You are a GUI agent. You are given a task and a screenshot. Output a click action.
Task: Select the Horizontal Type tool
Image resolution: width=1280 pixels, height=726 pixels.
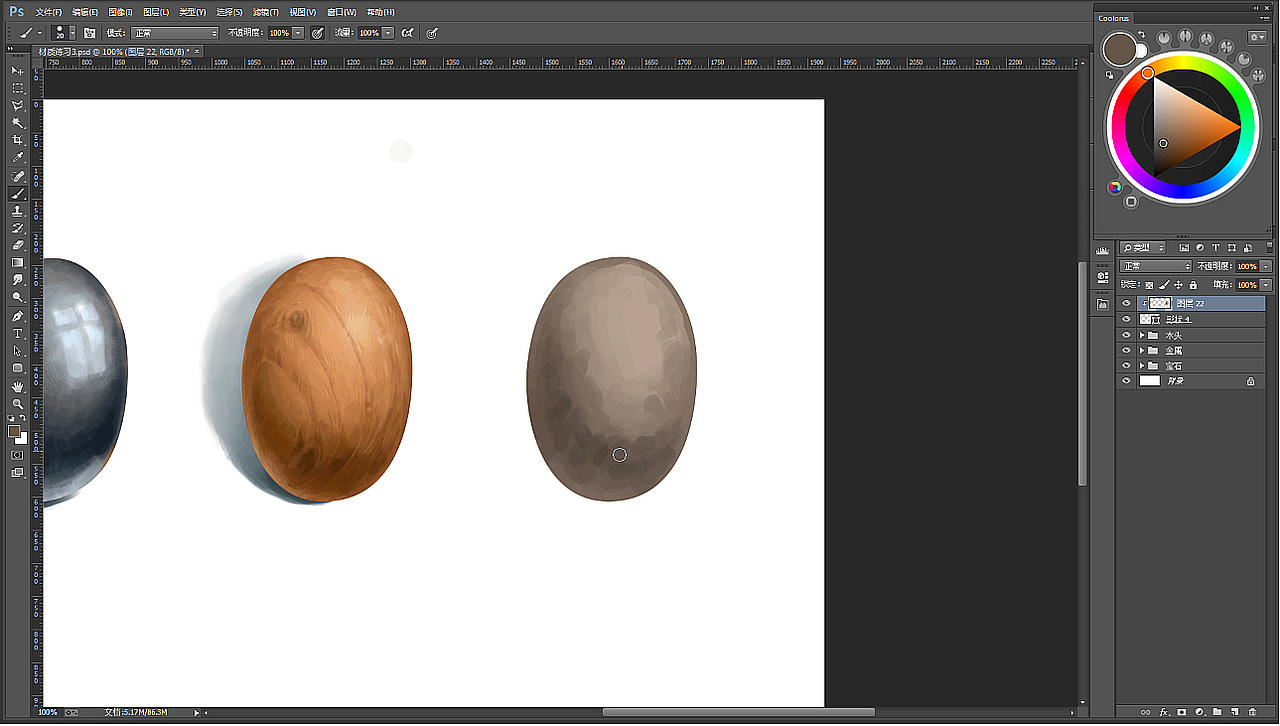coord(17,333)
